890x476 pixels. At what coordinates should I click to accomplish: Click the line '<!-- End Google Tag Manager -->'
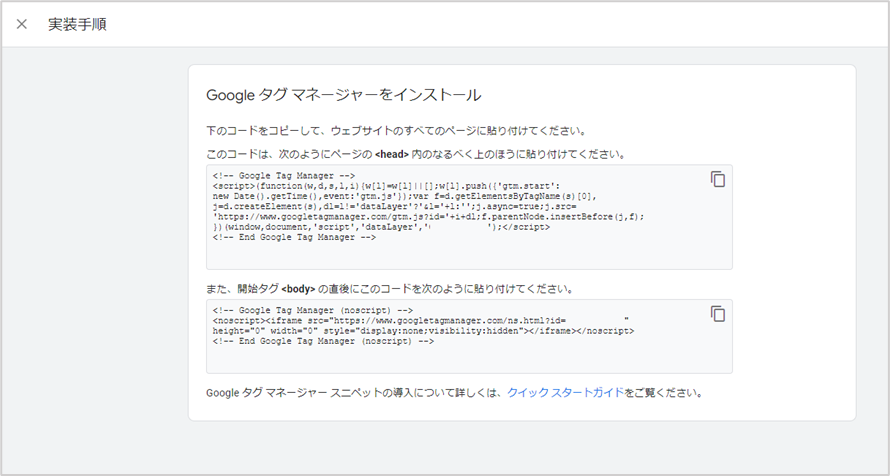294,237
